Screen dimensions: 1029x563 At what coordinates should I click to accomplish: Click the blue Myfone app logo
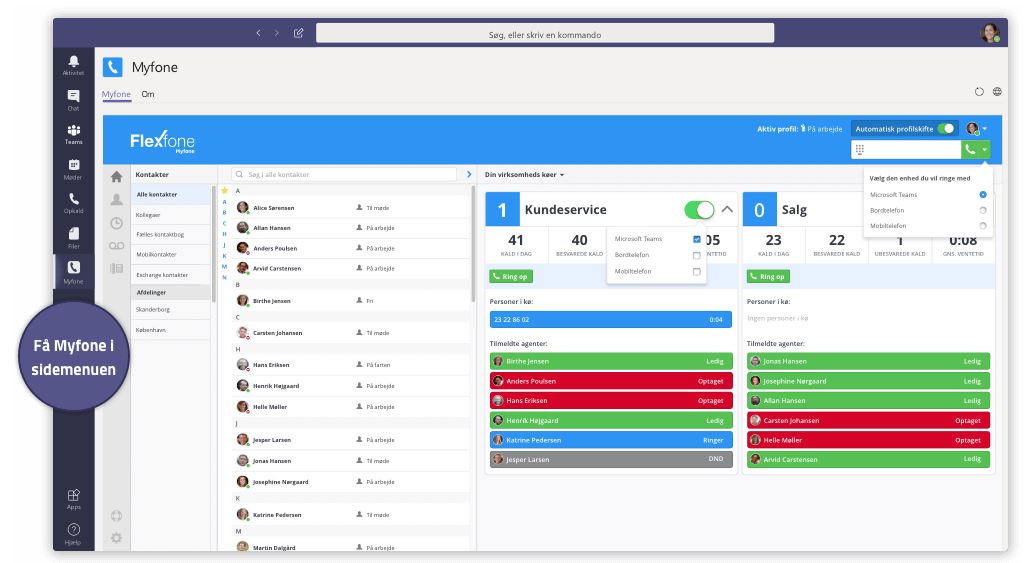[113, 67]
